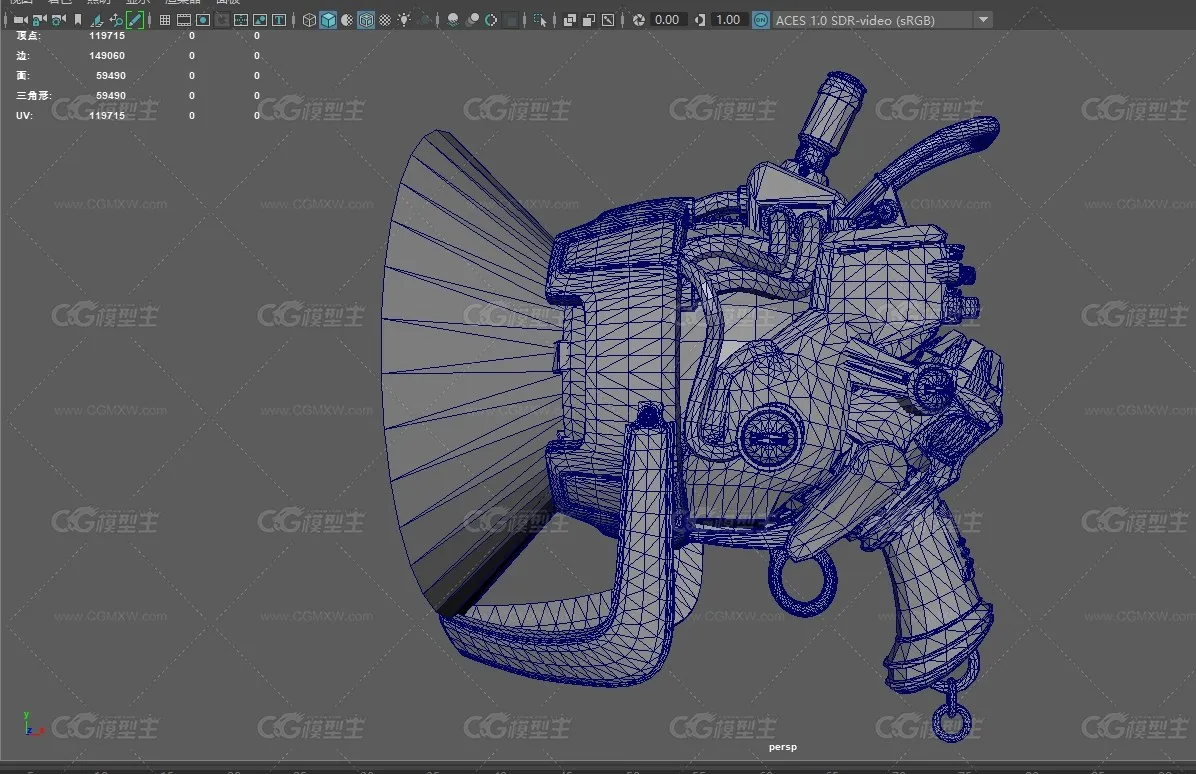Toggle the X-Ray Joints icon
This screenshot has height=774, width=1196.
608,20
